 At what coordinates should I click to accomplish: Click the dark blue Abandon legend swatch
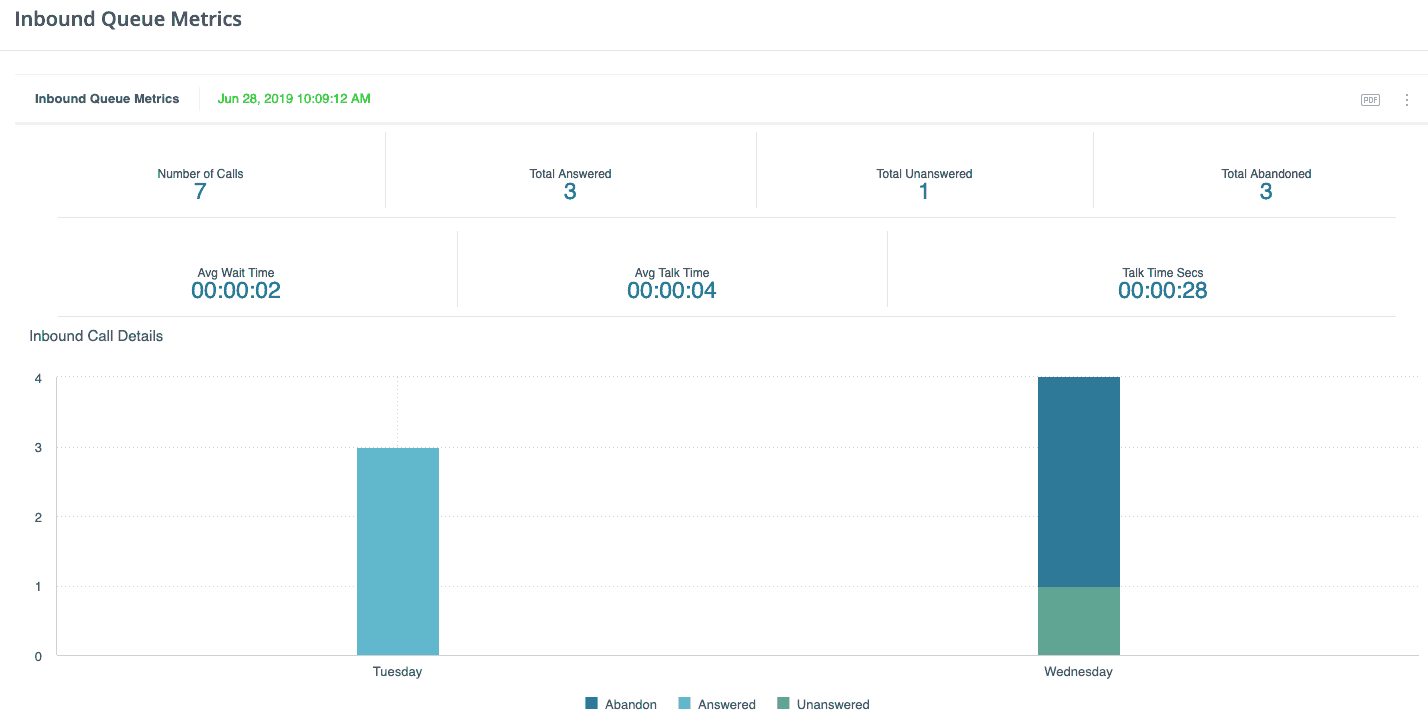click(x=592, y=704)
